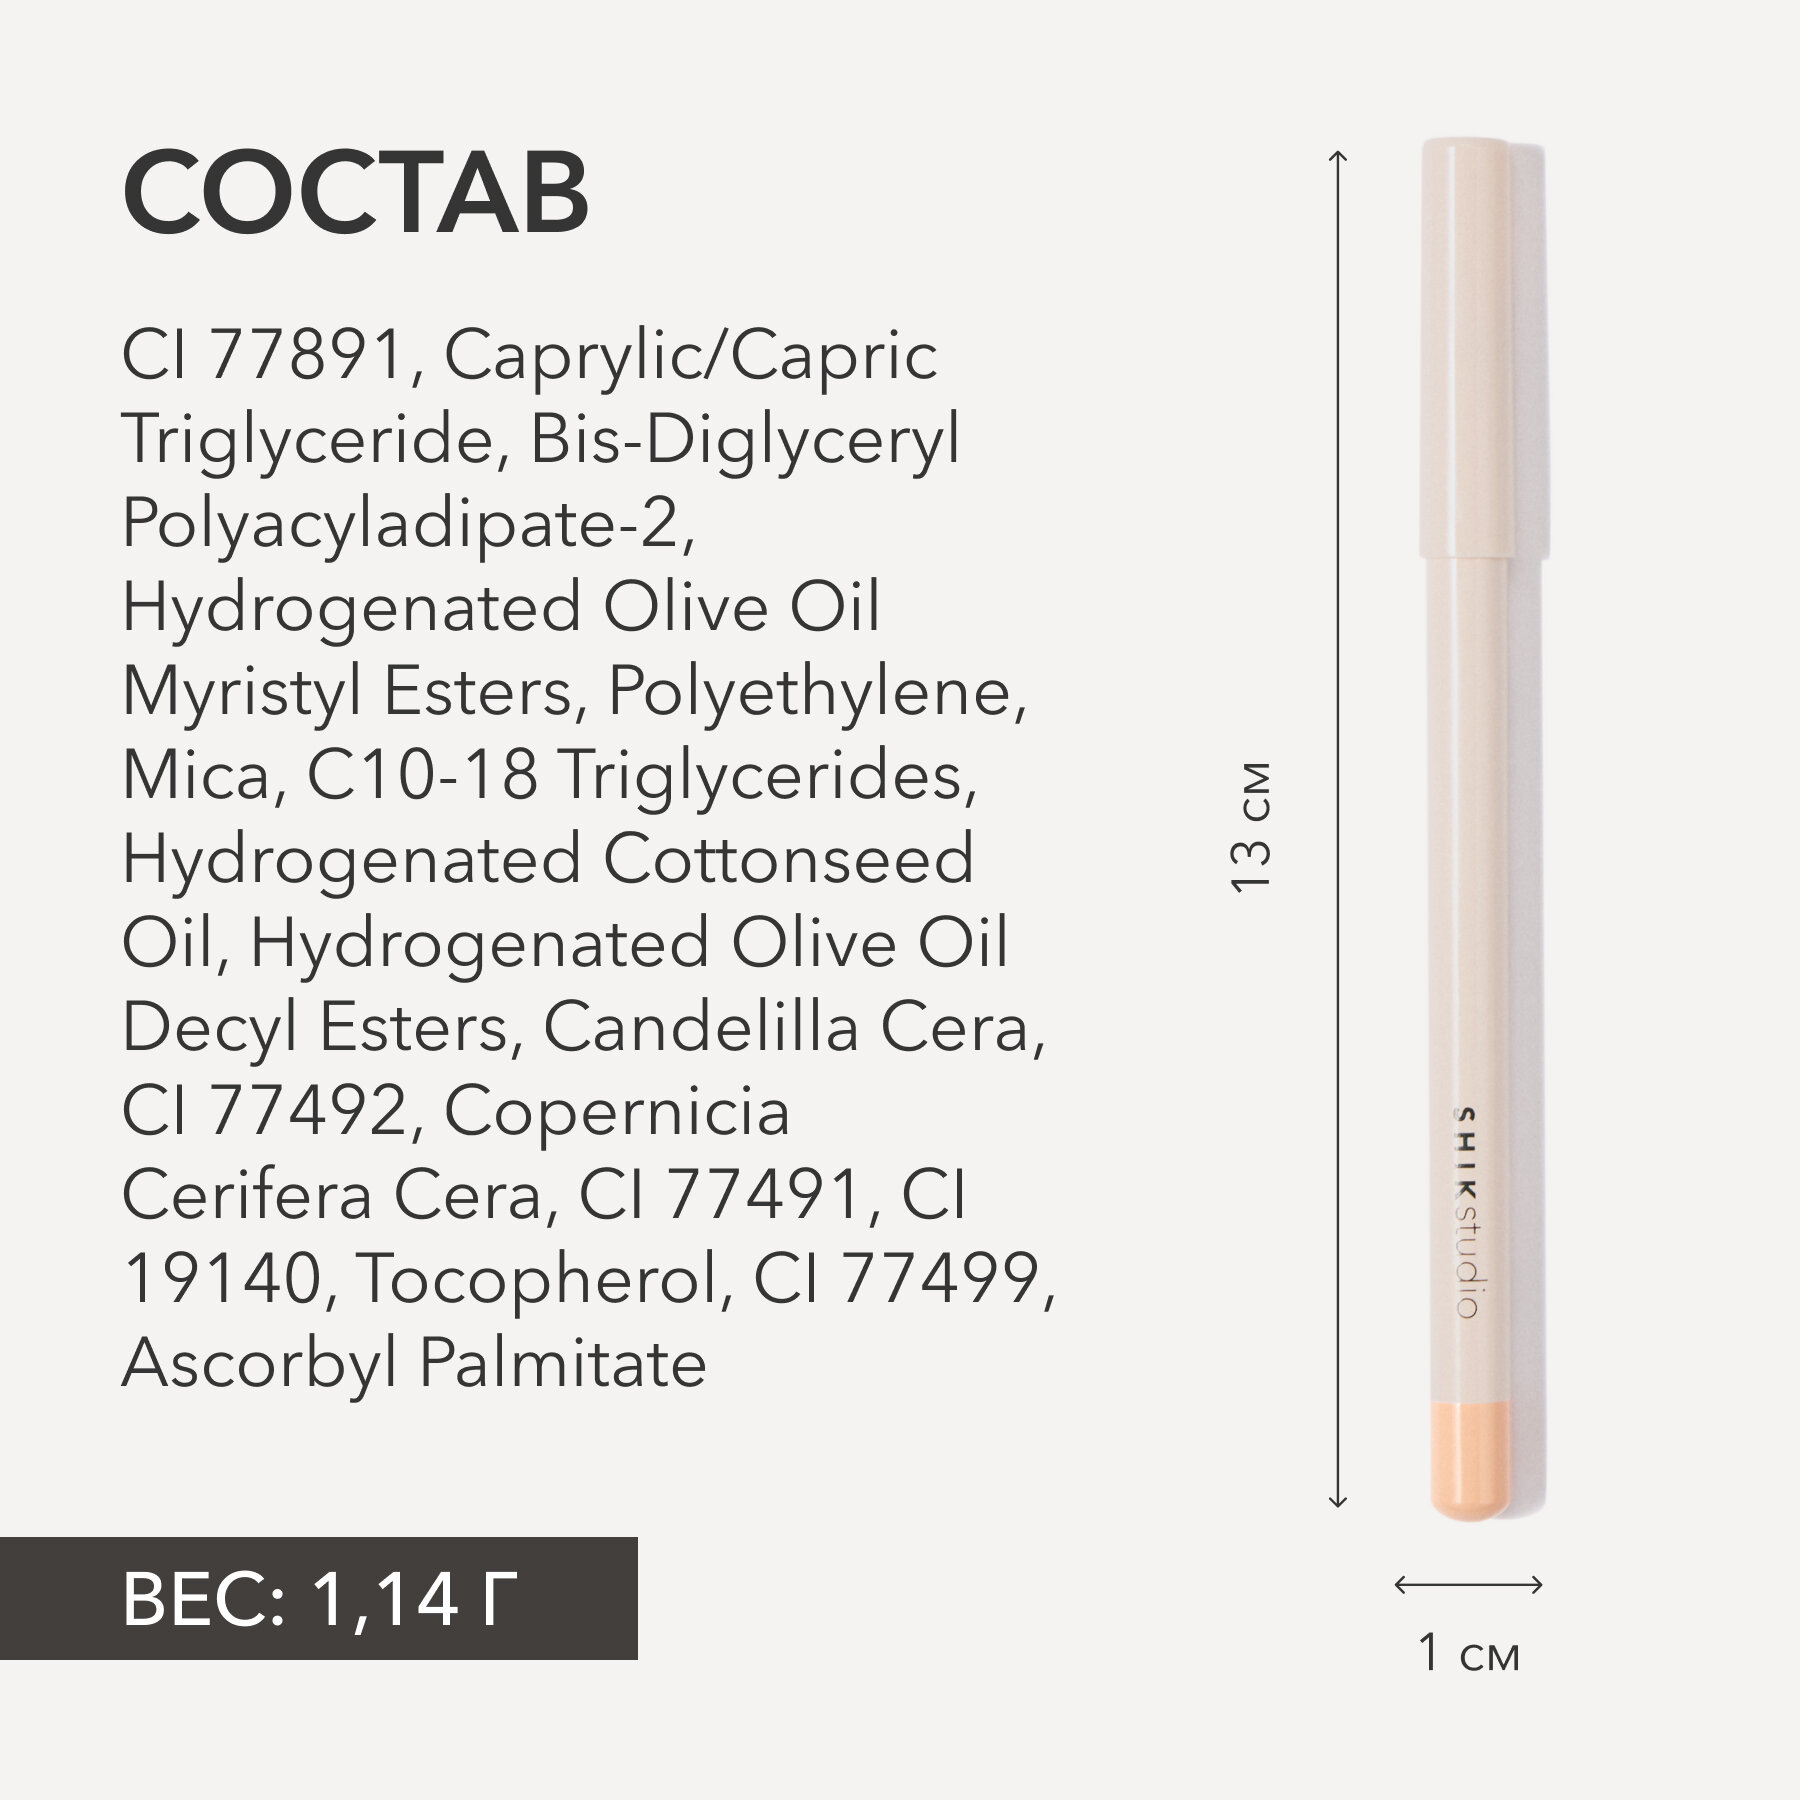Click the СОСТАВ heading
Viewport: 1800px width, 1800px height.
click(355, 193)
